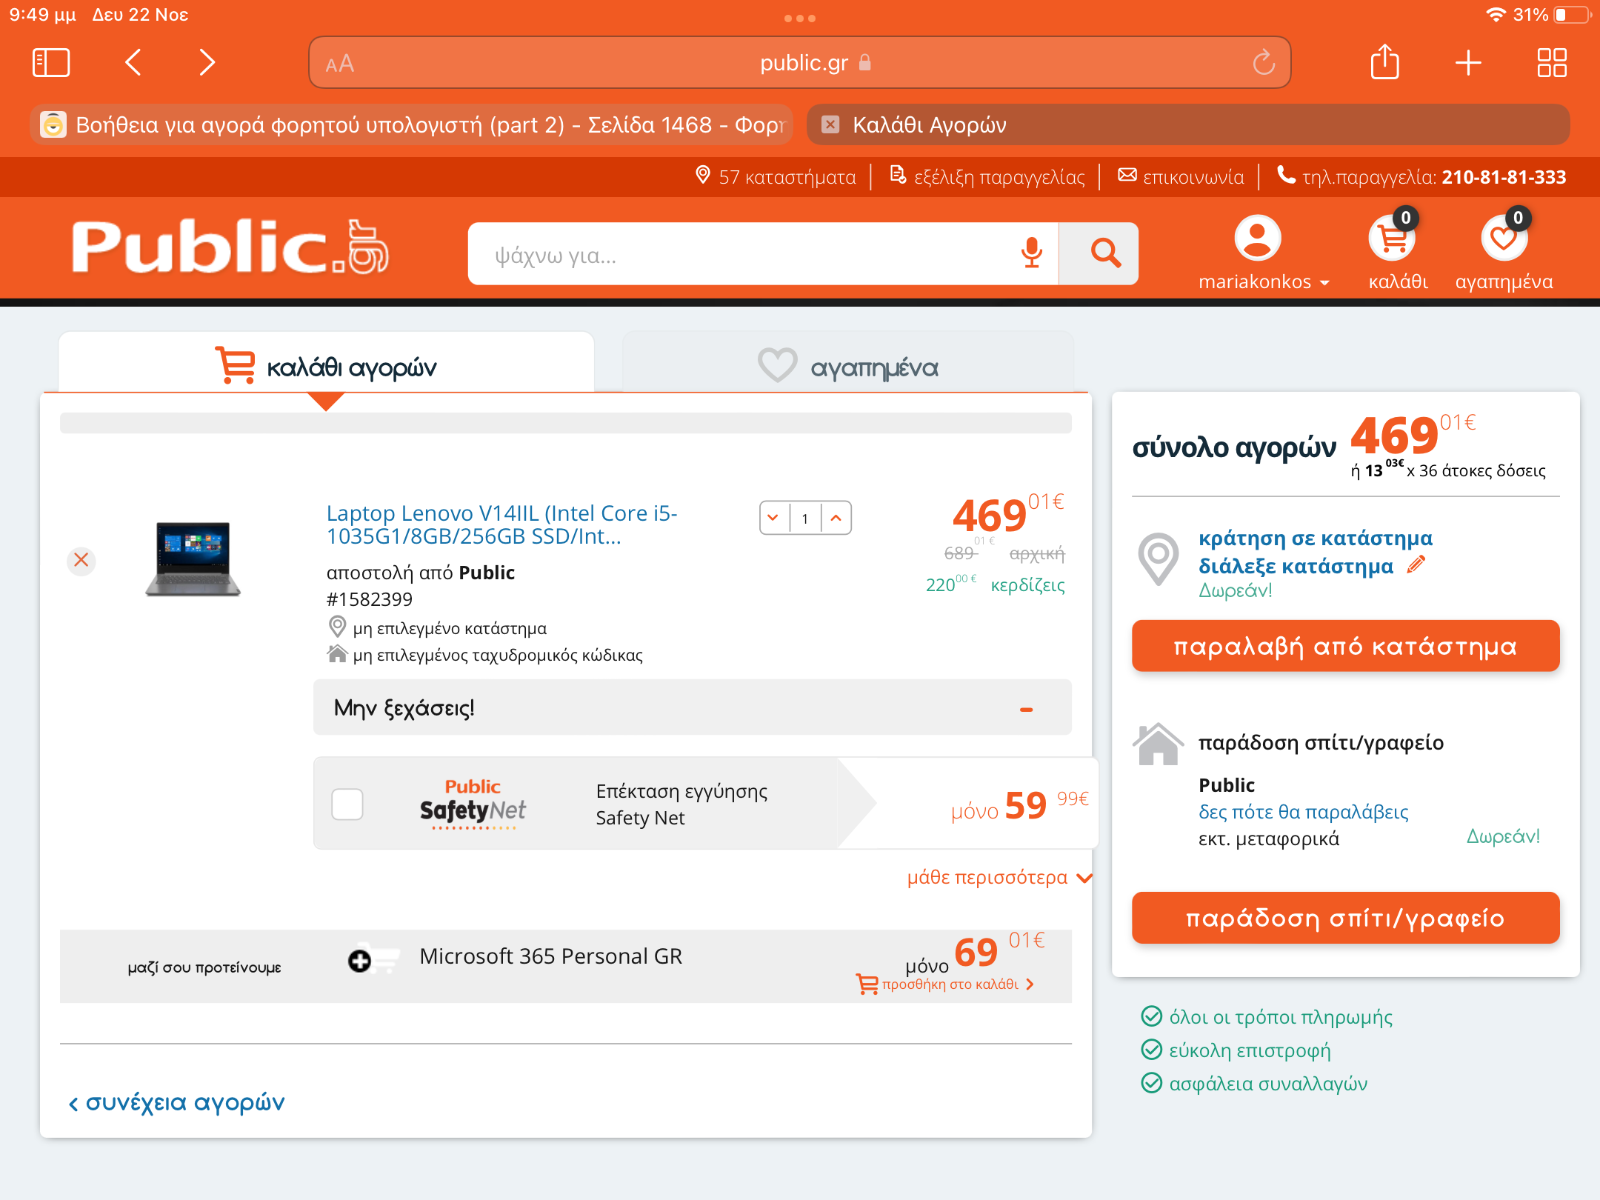Switch to Βοήθεια για αγορά φορητού tab
The image size is (1600, 1200).
pos(412,125)
